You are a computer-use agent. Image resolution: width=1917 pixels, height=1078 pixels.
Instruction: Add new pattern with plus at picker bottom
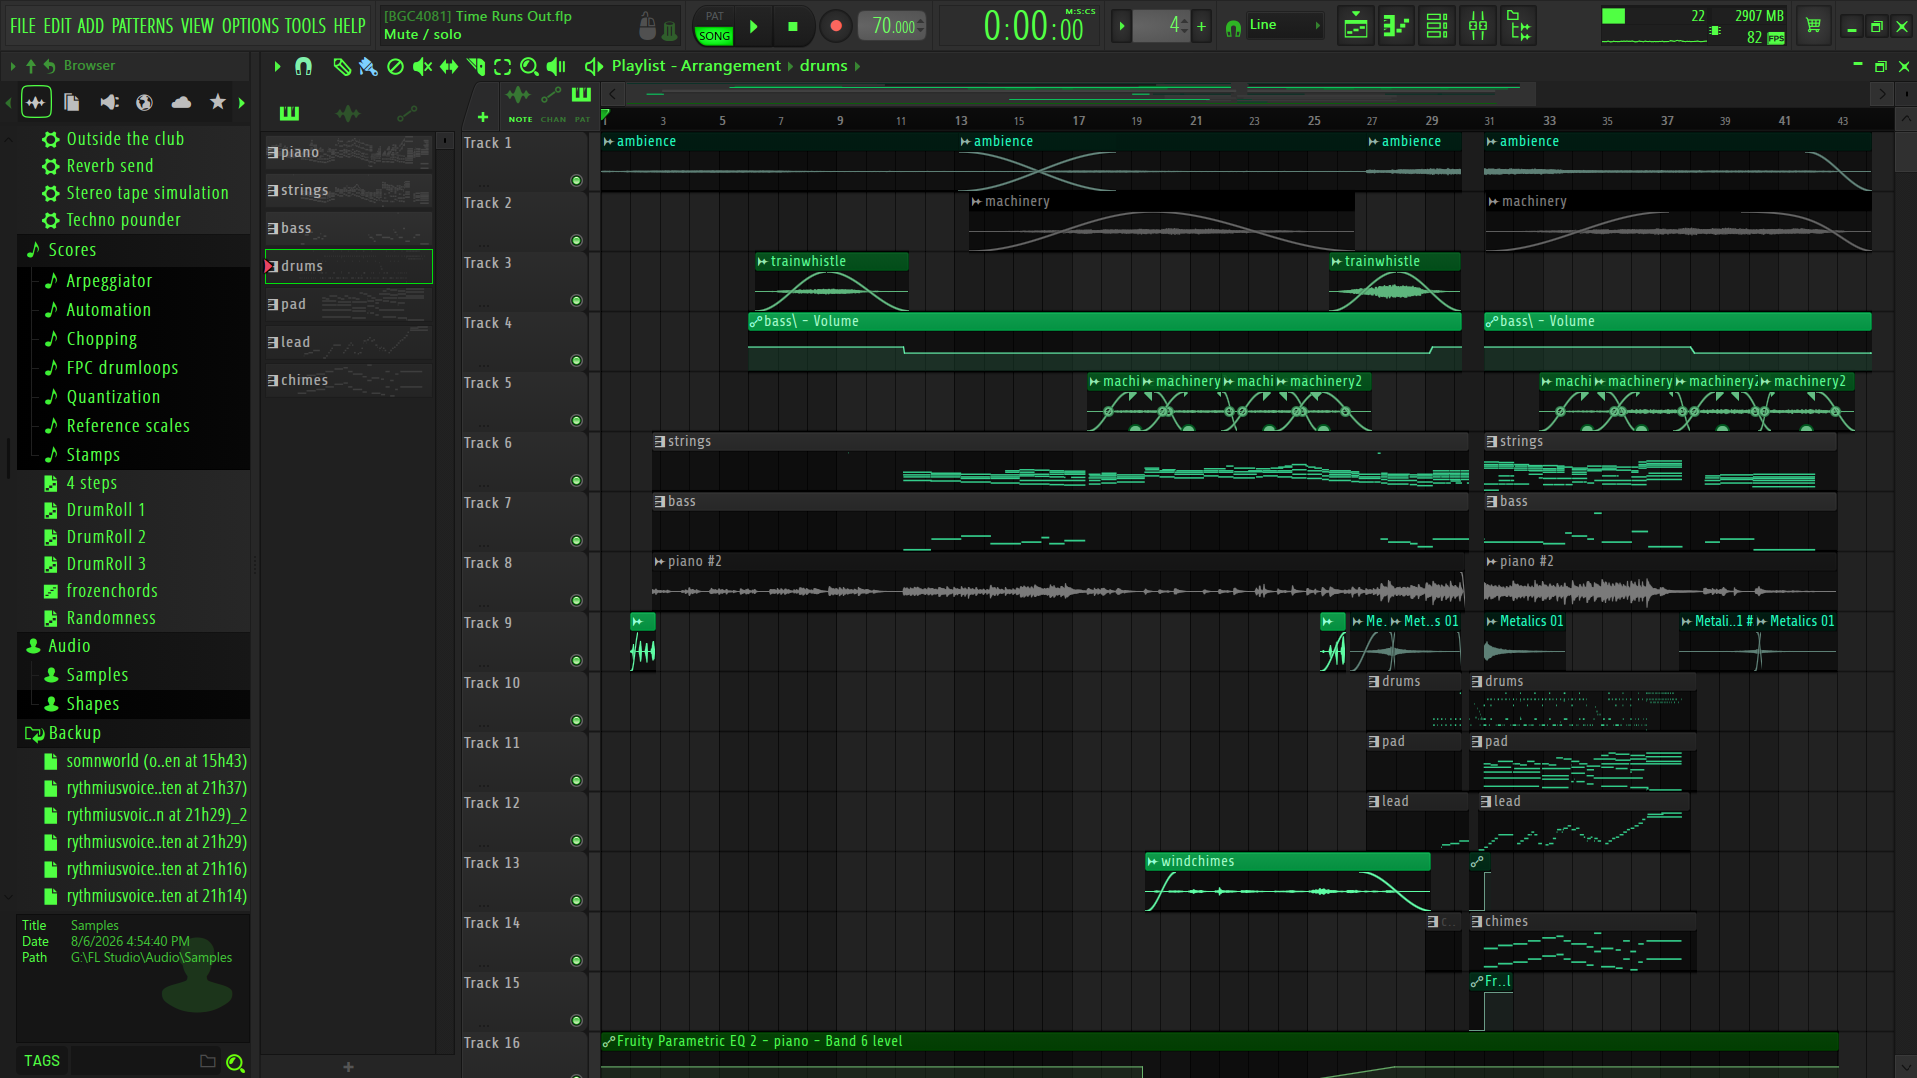(x=348, y=1067)
